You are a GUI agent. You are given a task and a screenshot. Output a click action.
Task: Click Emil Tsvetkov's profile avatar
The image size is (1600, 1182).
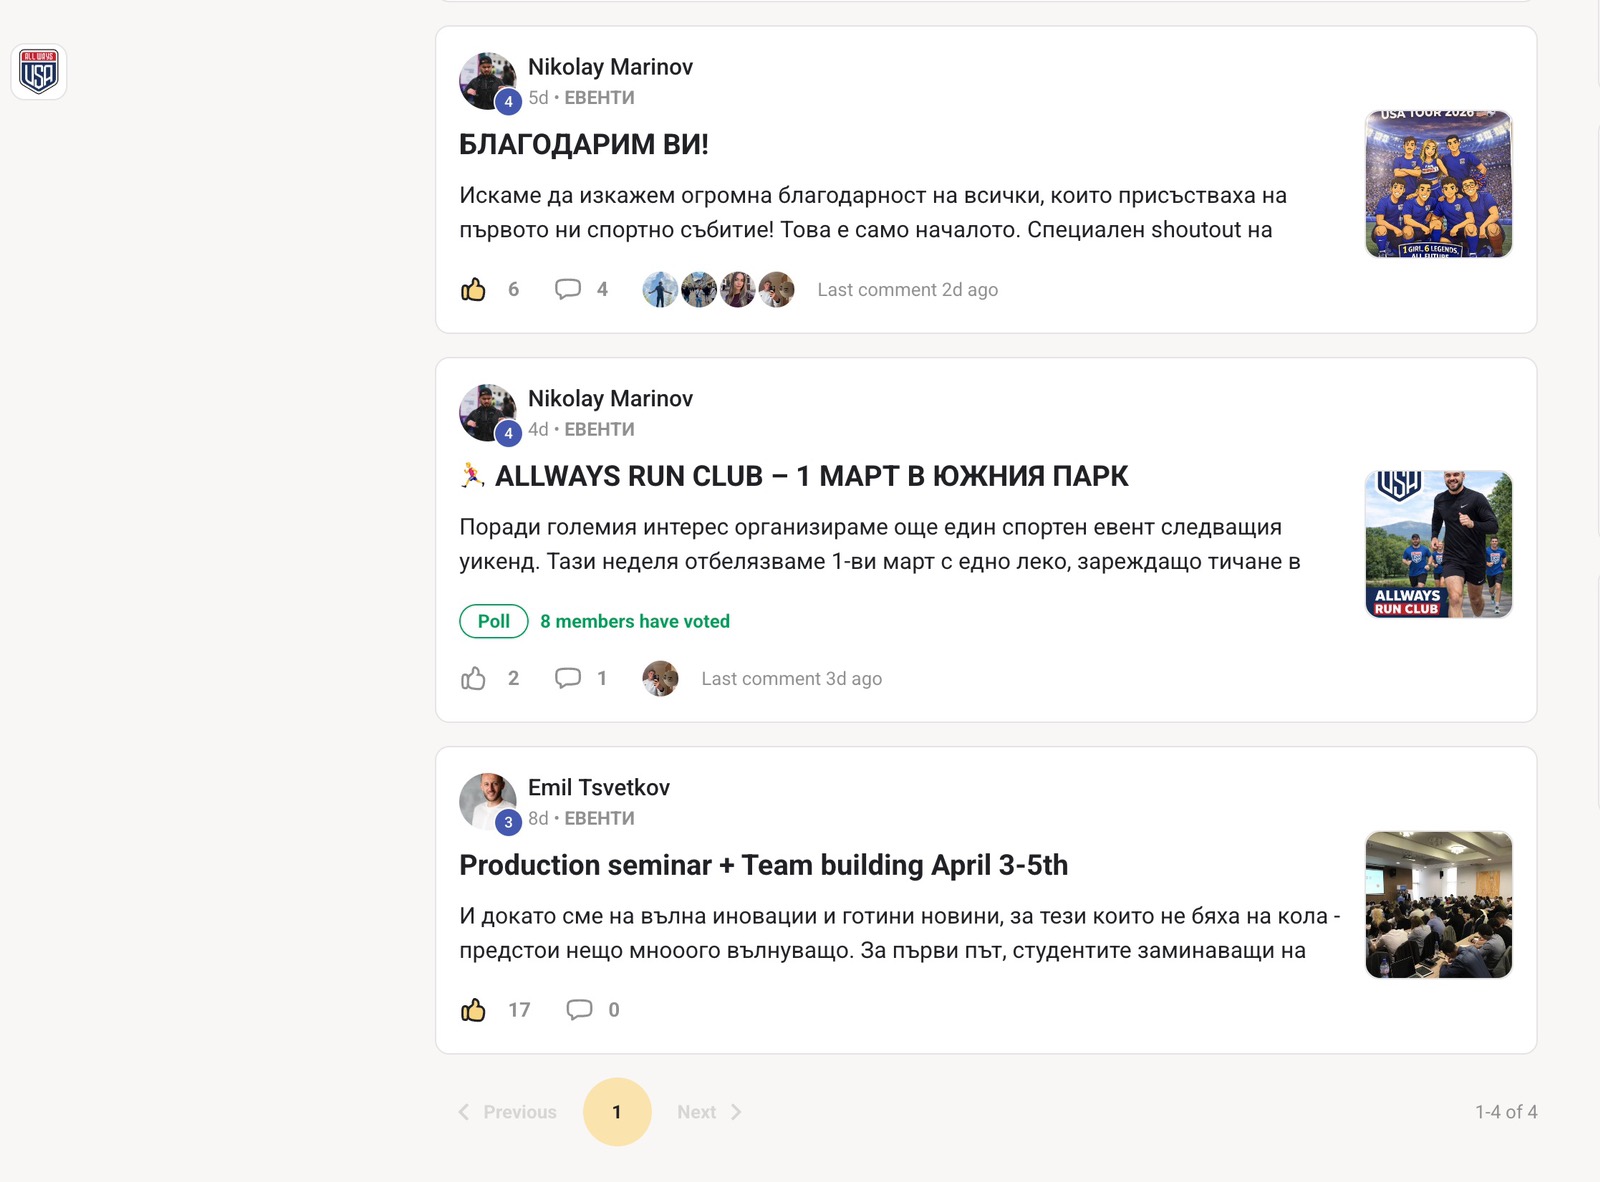487,801
